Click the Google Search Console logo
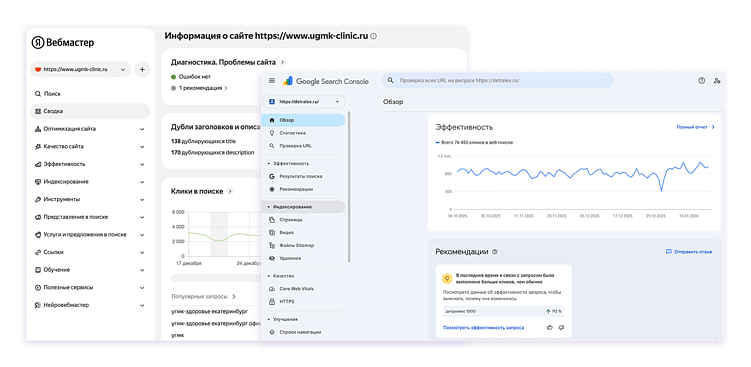 326,81
